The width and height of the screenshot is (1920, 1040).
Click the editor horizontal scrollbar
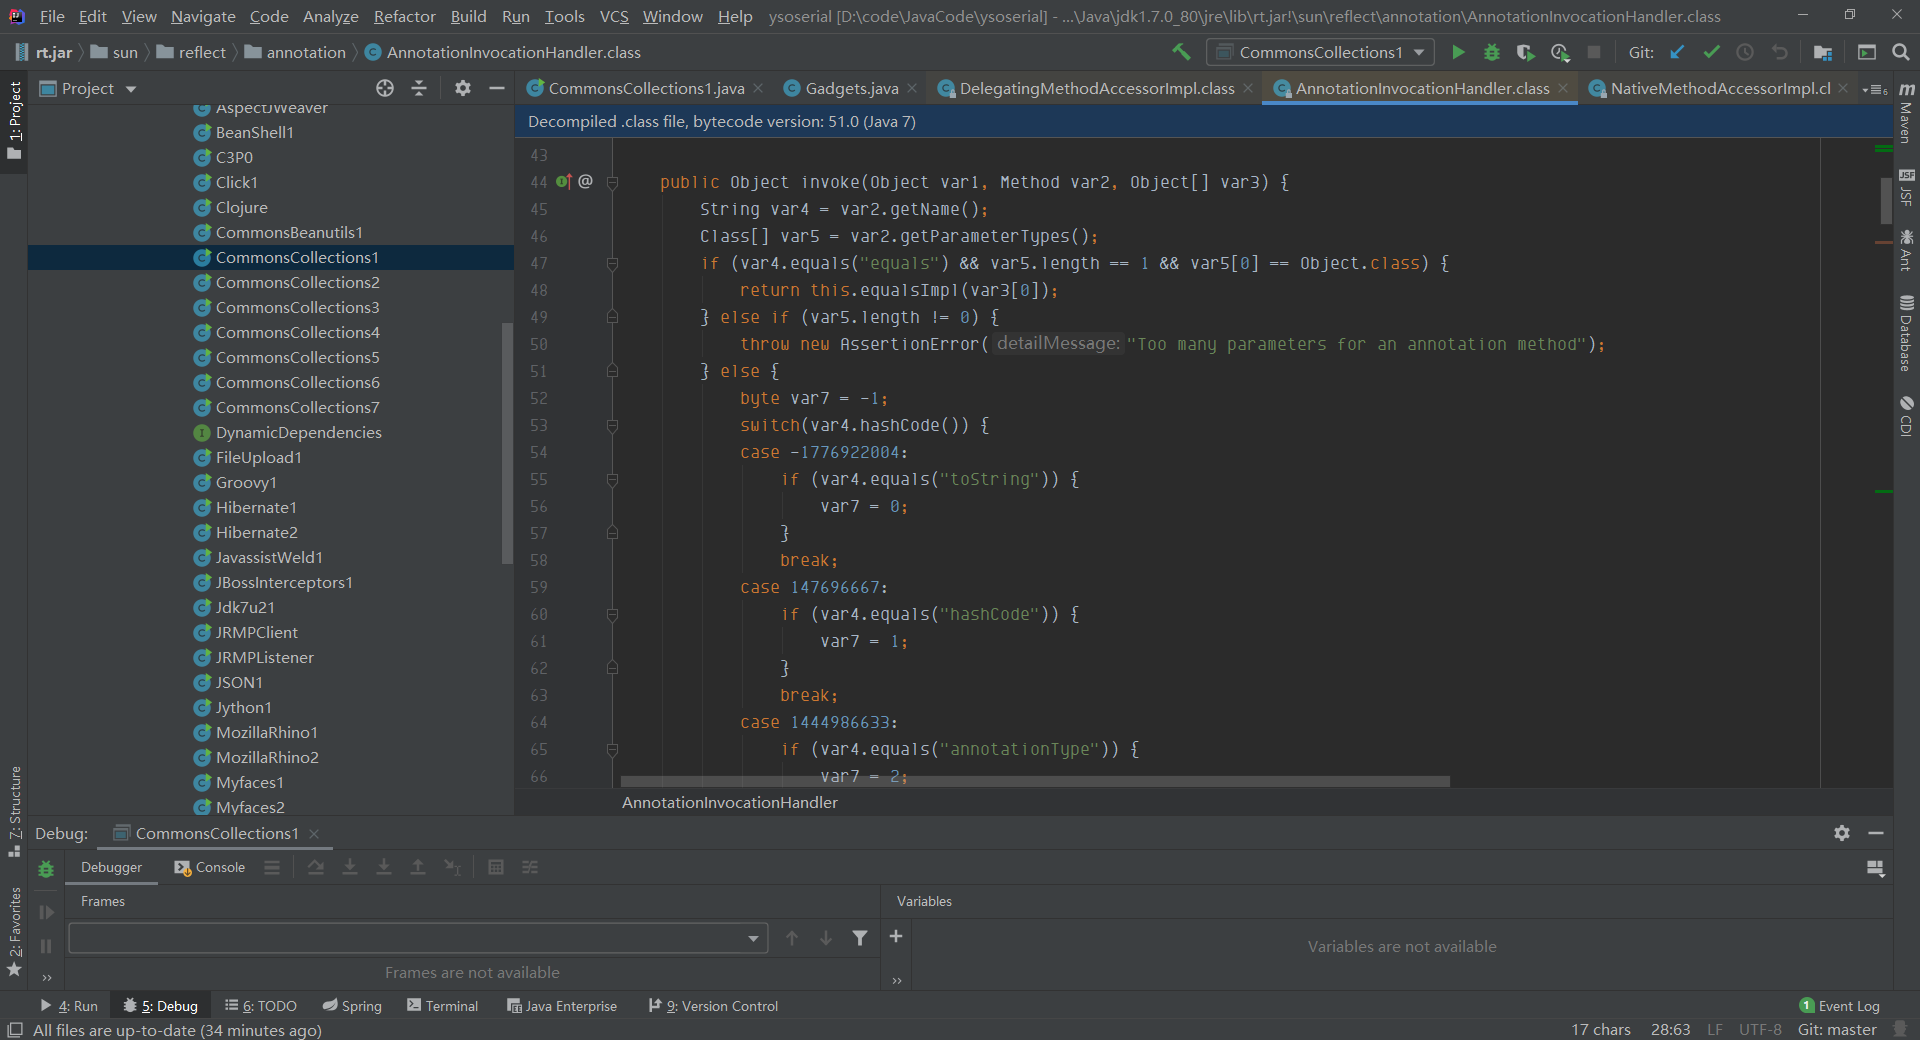(1035, 781)
